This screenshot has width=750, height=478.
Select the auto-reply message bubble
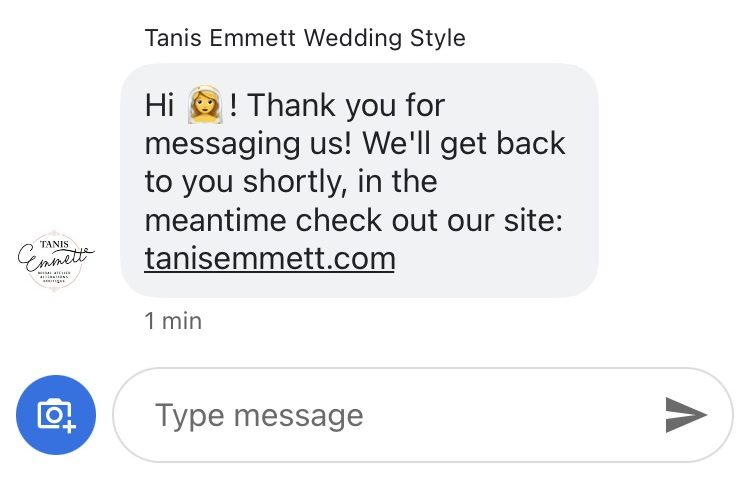coord(359,181)
